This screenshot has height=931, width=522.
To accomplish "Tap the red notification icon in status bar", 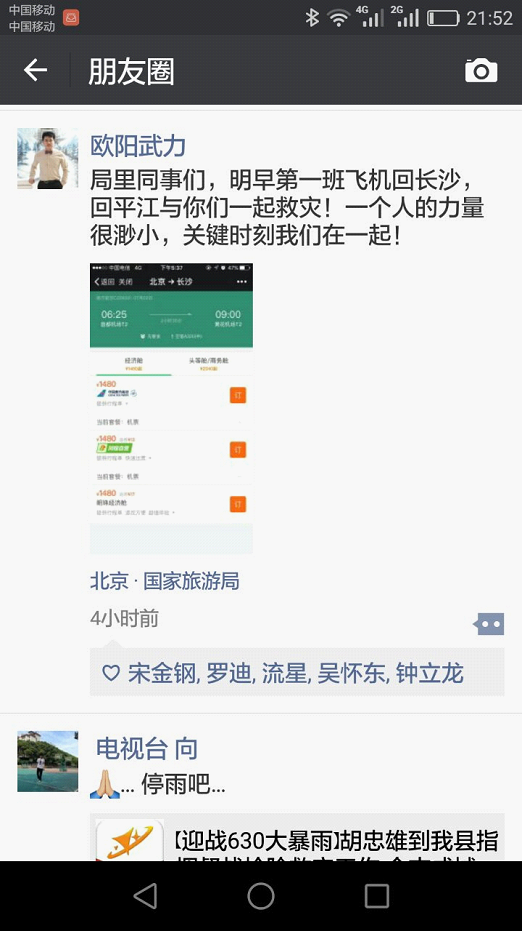I will coord(71,18).
